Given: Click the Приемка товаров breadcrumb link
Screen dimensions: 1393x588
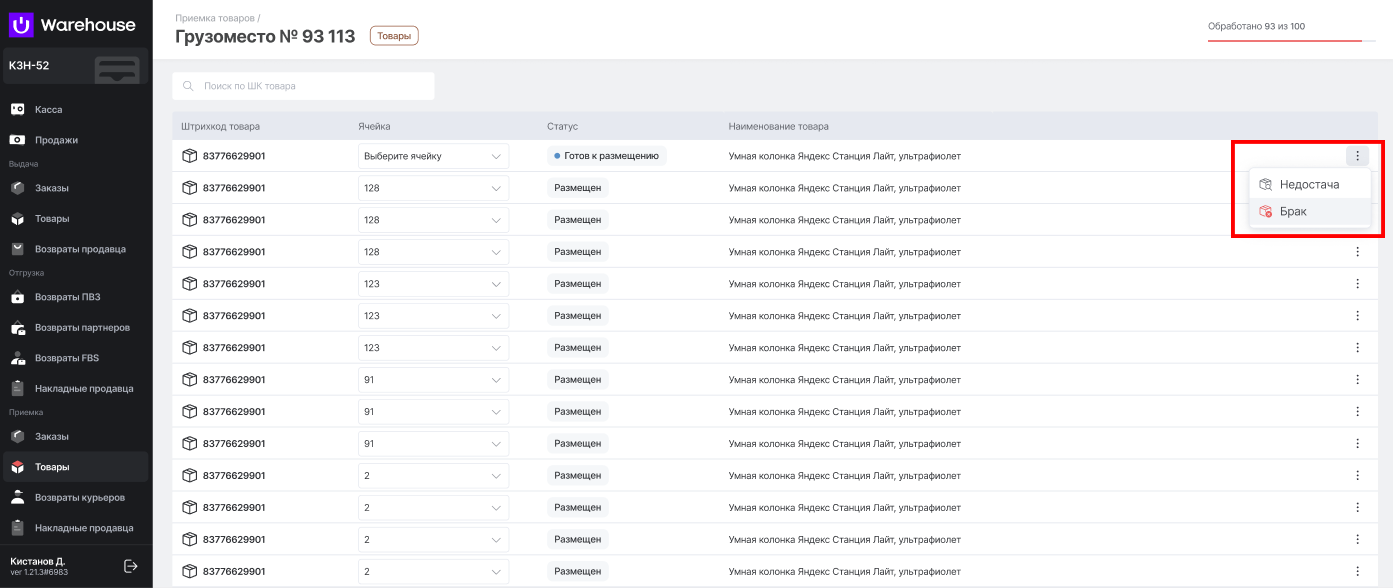Looking at the screenshot, I should (x=215, y=18).
